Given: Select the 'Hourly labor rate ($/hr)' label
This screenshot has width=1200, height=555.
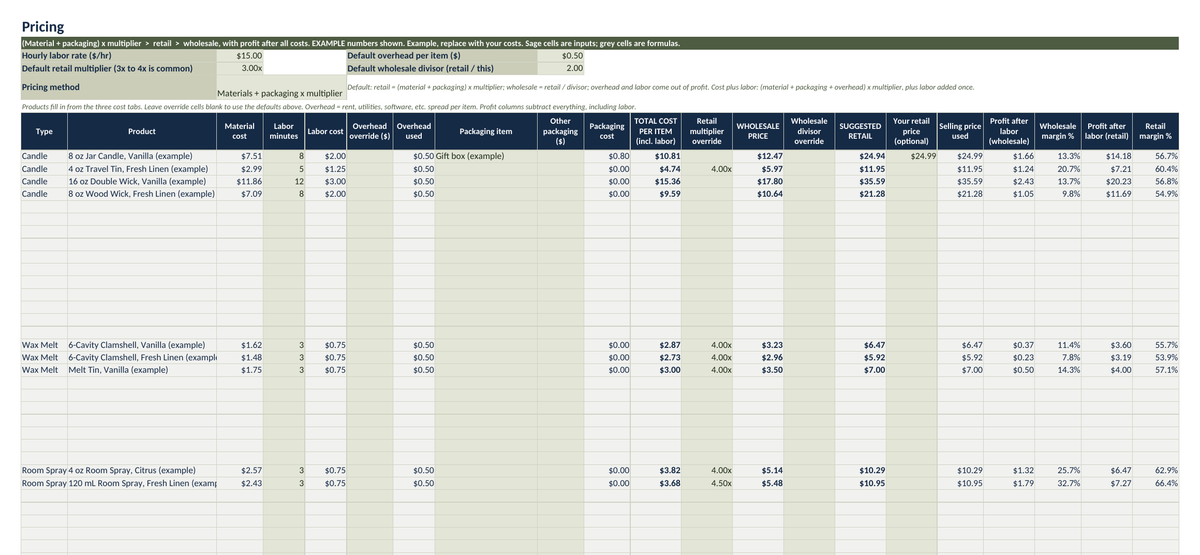Looking at the screenshot, I should 117,57.
